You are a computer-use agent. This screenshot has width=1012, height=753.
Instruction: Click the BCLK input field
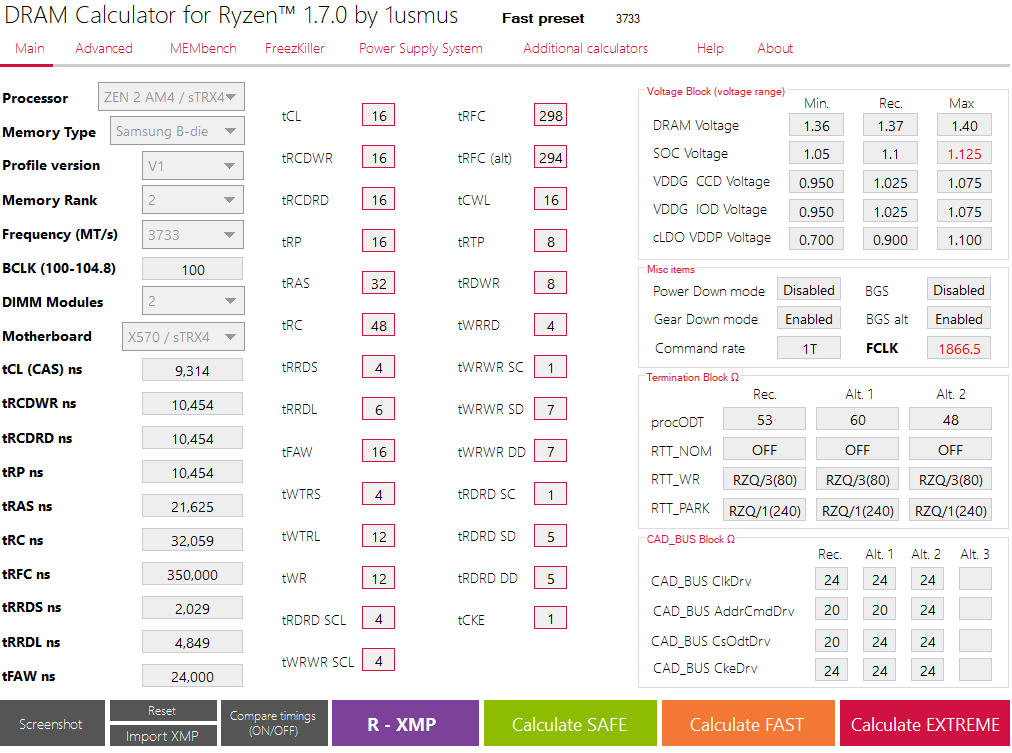tap(192, 269)
